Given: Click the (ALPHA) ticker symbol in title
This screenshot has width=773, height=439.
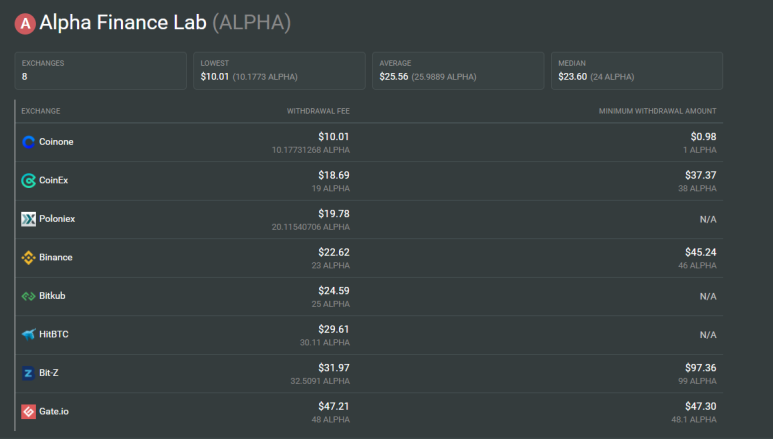Looking at the screenshot, I should click(251, 23).
